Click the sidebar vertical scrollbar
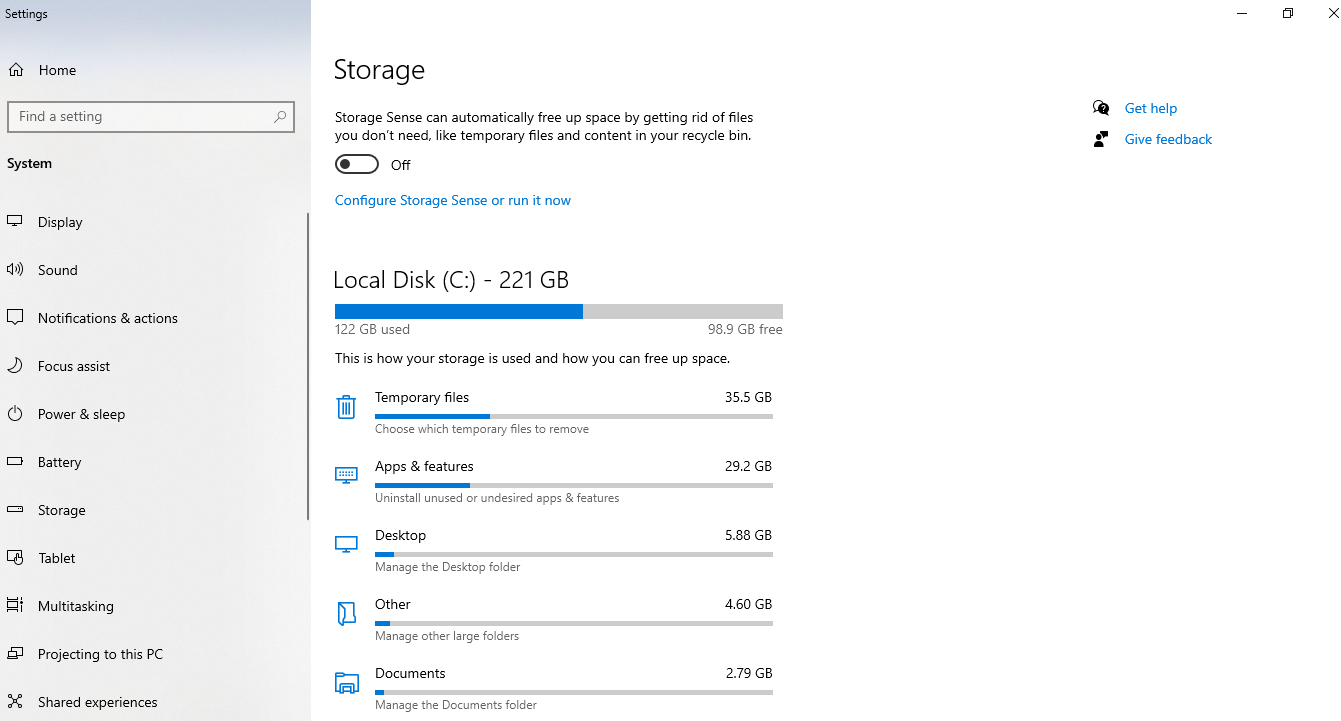 pos(308,366)
